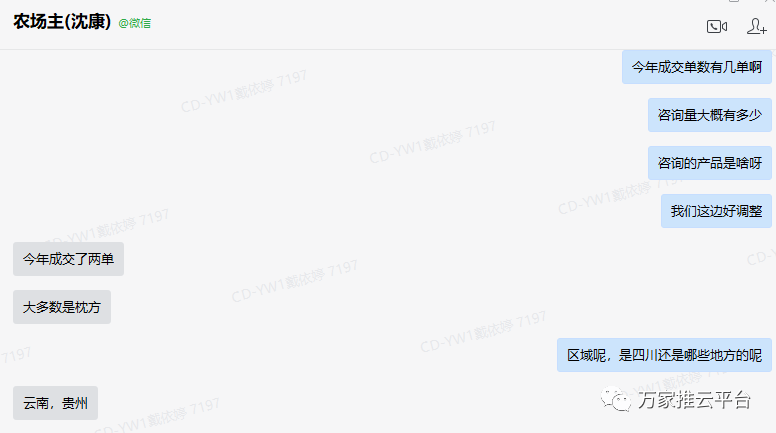Start a voice or video call
The height and width of the screenshot is (433, 776).
point(717,26)
